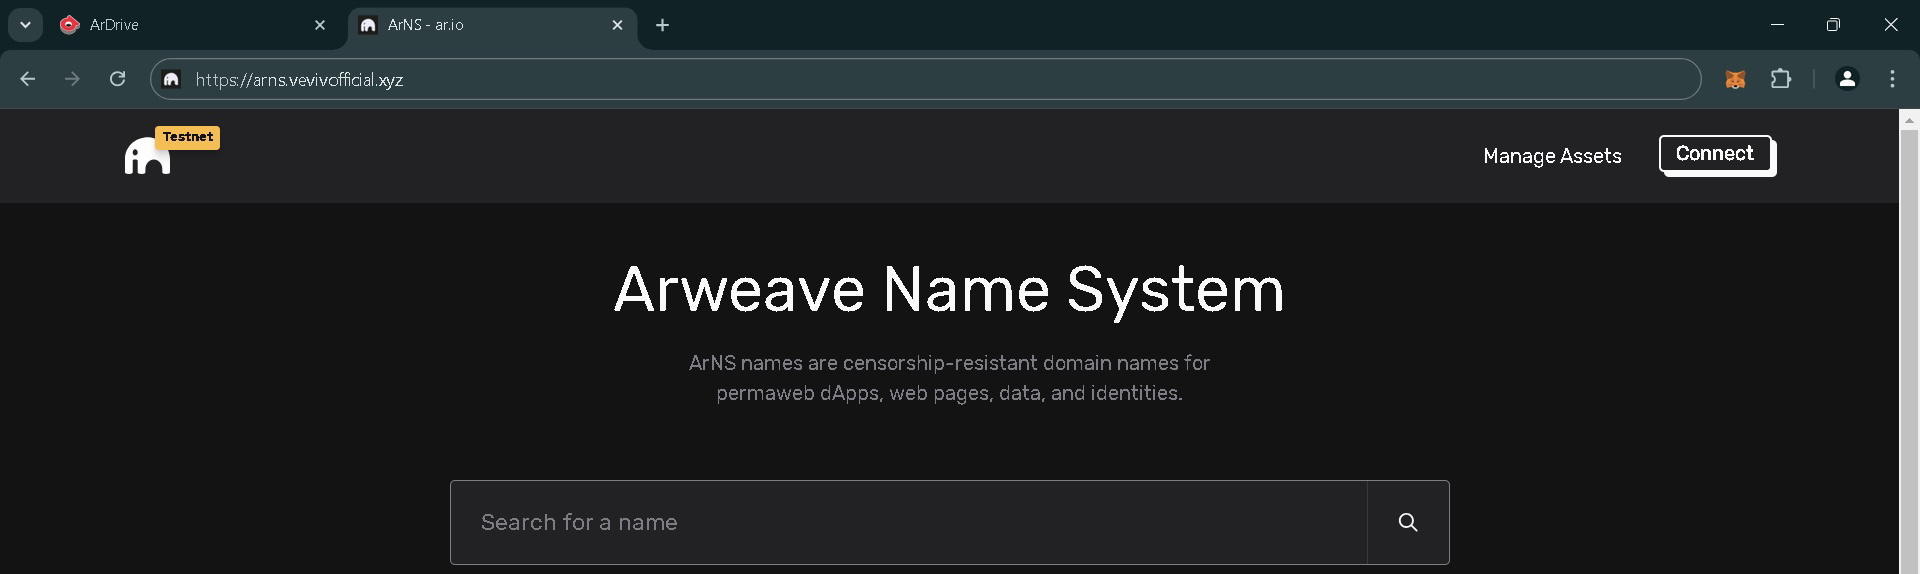1920x574 pixels.
Task: Click the ar.io elephant logo
Action: [147, 156]
